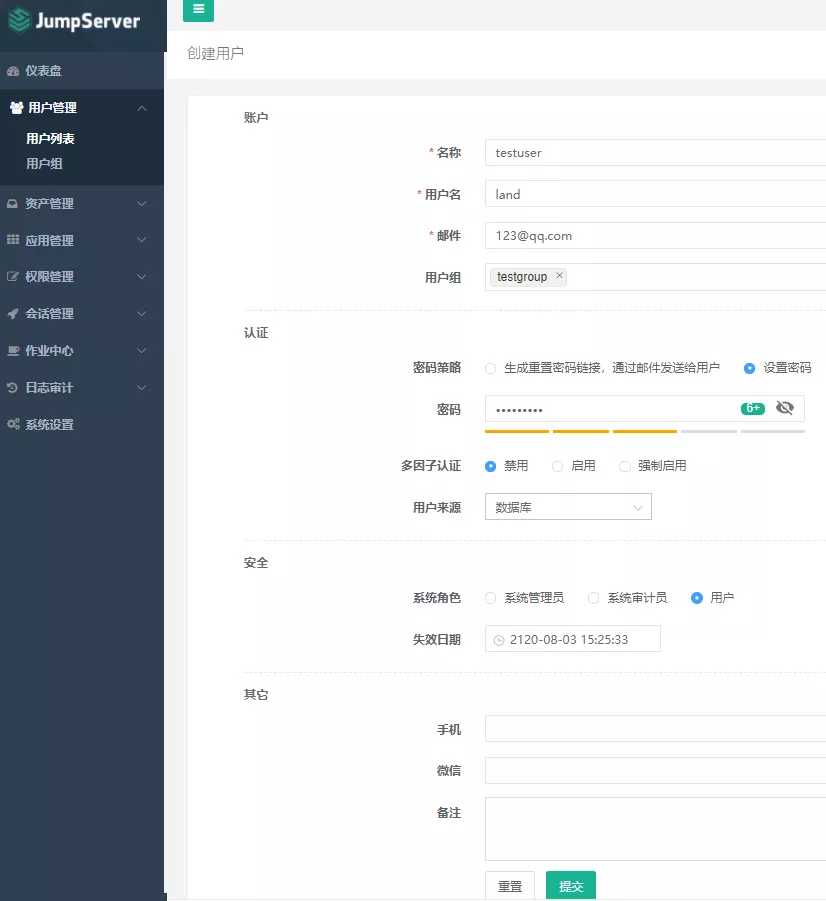Open 用户列表 submenu item in sidebar

50,139
